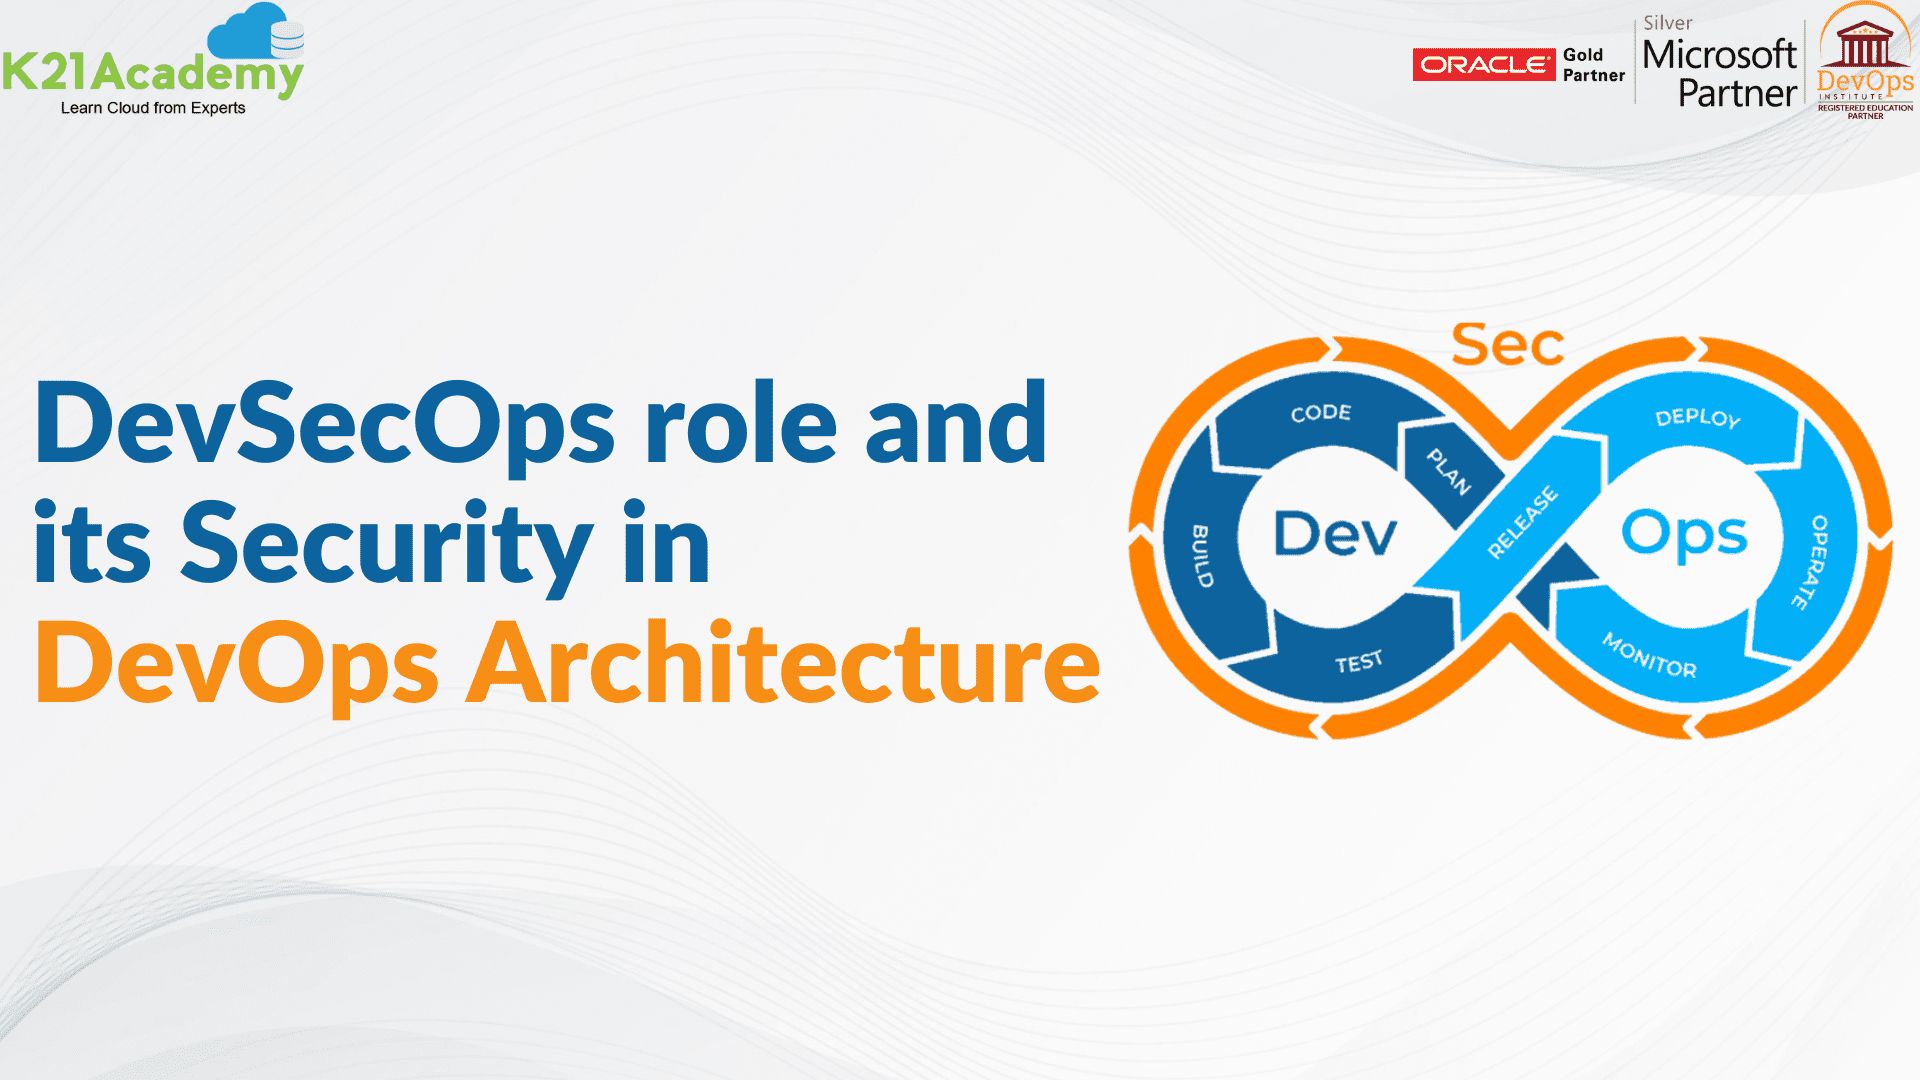
Task: Toggle the Test phase segment
Action: (1360, 660)
